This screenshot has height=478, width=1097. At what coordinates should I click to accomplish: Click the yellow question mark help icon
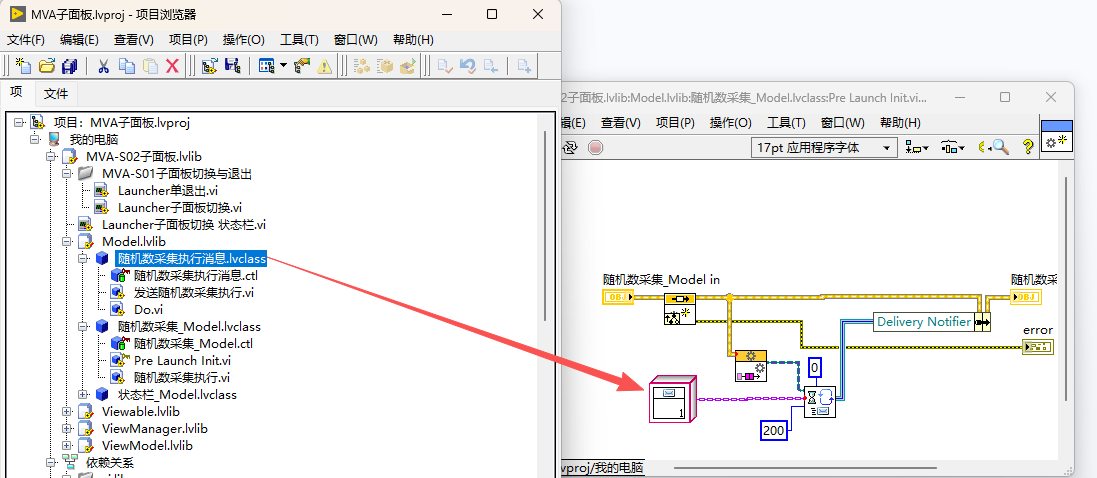point(1028,147)
